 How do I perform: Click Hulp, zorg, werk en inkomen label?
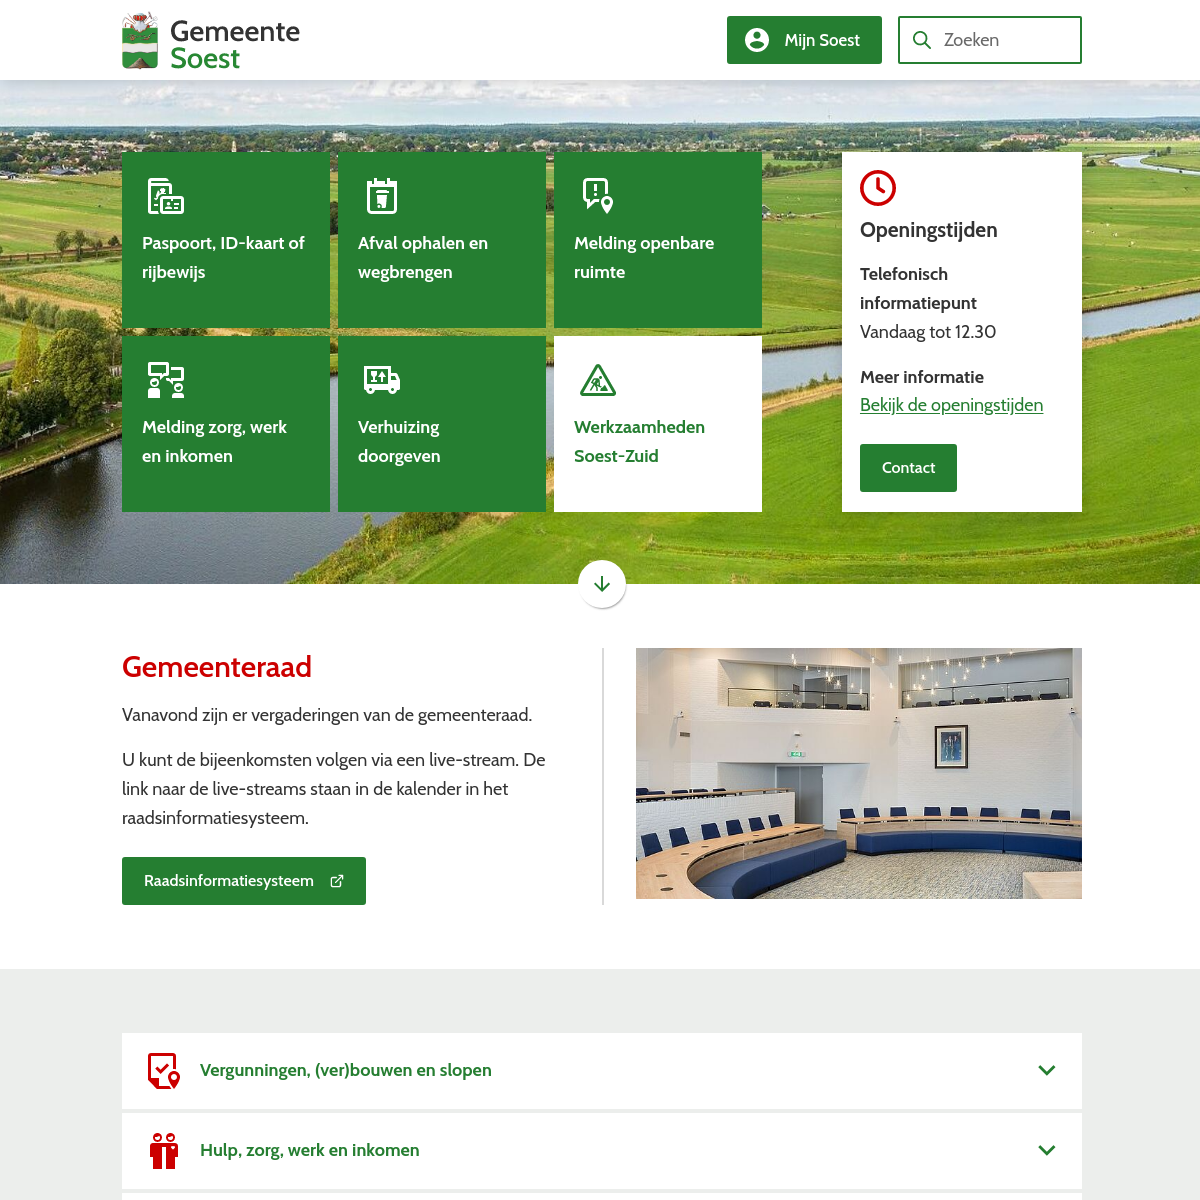310,1150
